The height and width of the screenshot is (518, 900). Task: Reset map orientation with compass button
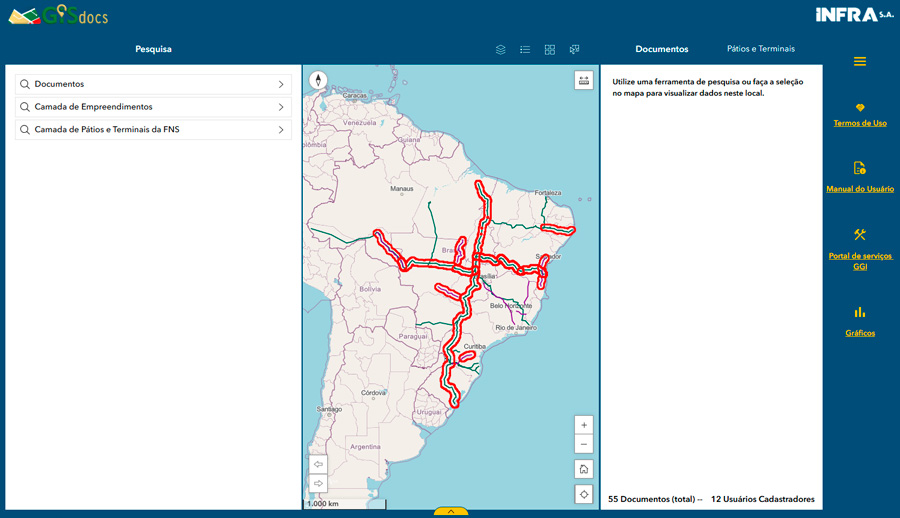tap(318, 80)
